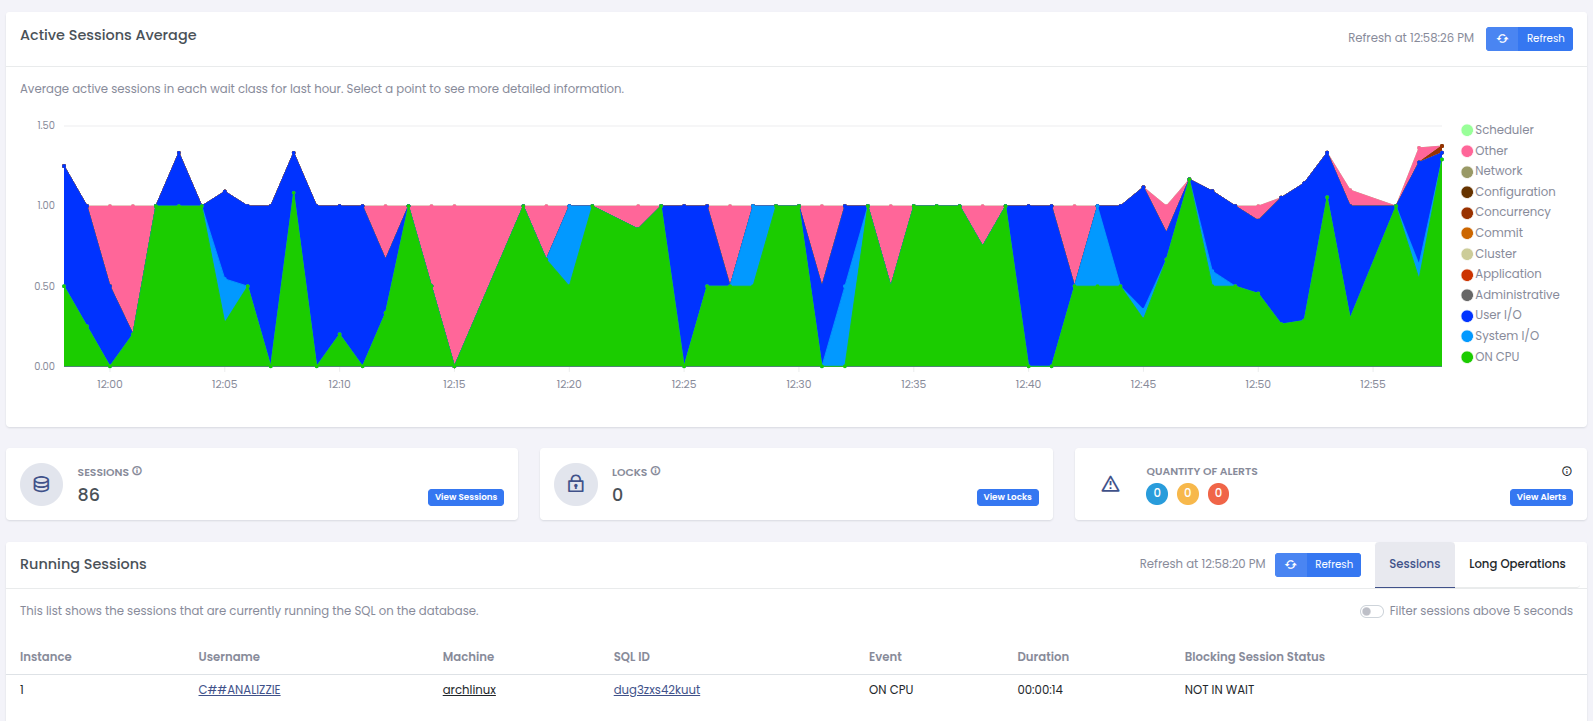This screenshot has height=721, width=1593.
Task: Switch to the Long Operations tab
Action: pos(1517,564)
